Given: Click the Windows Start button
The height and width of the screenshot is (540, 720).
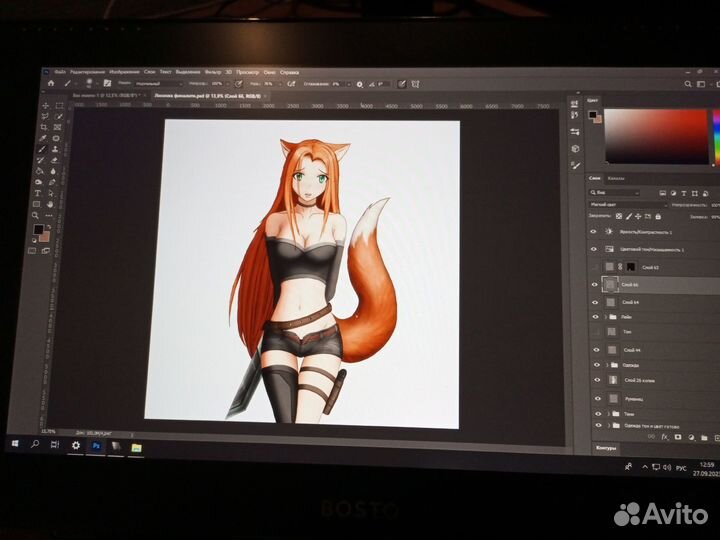Looking at the screenshot, I should click(15, 443).
